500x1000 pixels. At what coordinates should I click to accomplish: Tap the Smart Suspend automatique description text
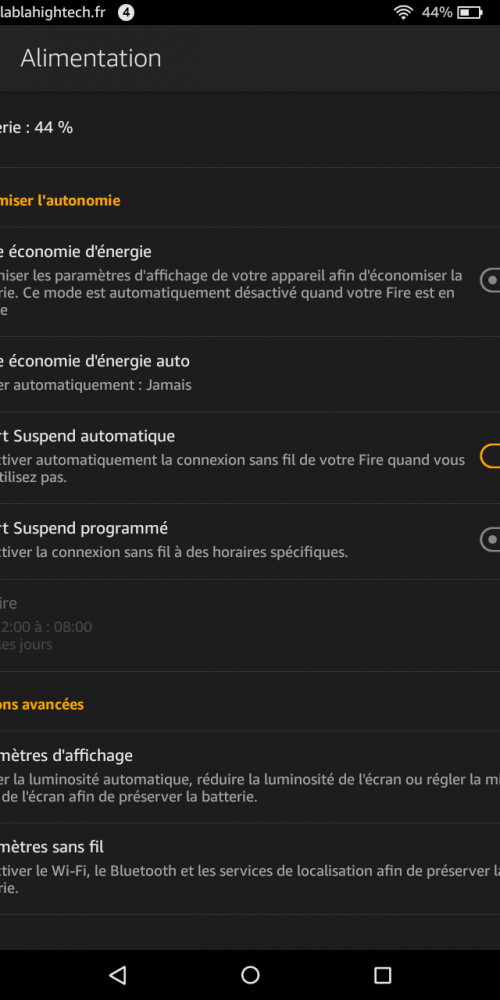233,468
